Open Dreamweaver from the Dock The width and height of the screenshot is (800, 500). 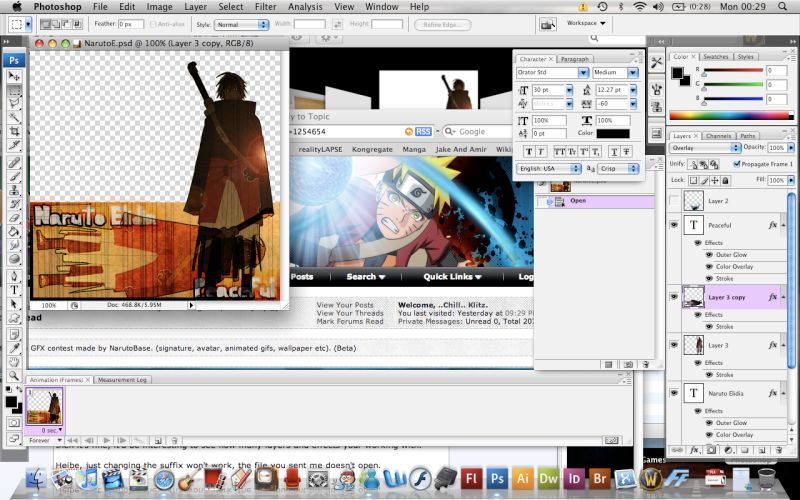click(548, 479)
